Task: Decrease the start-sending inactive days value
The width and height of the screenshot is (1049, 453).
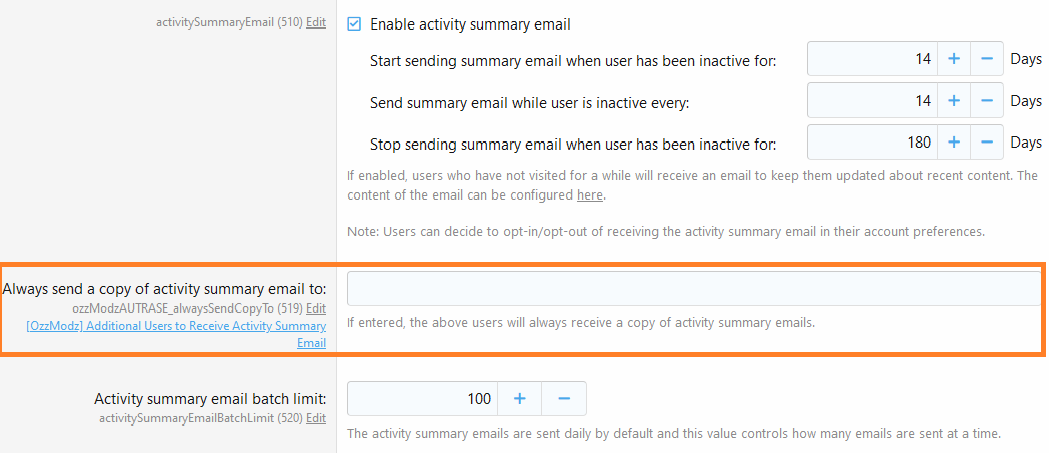Action: 986,60
